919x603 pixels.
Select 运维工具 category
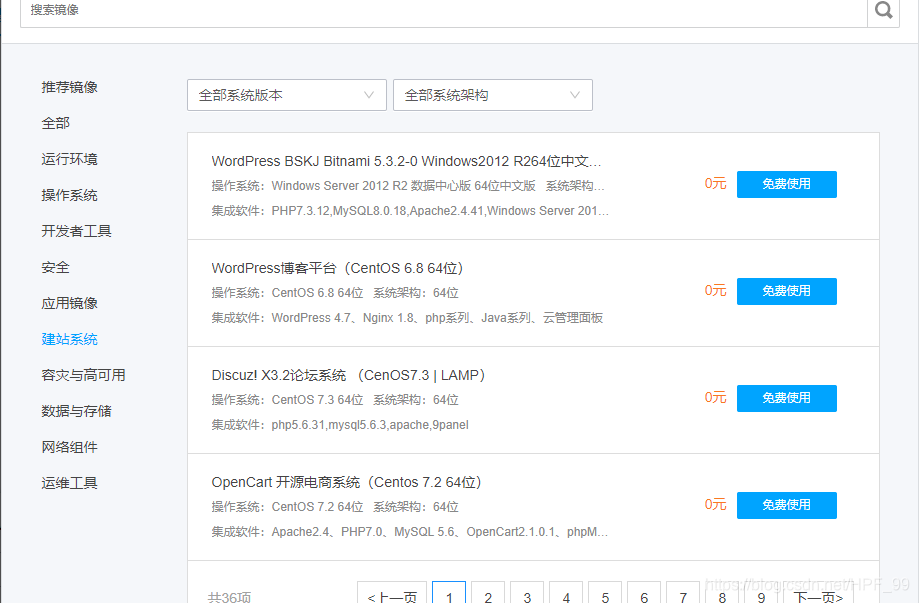pos(69,483)
